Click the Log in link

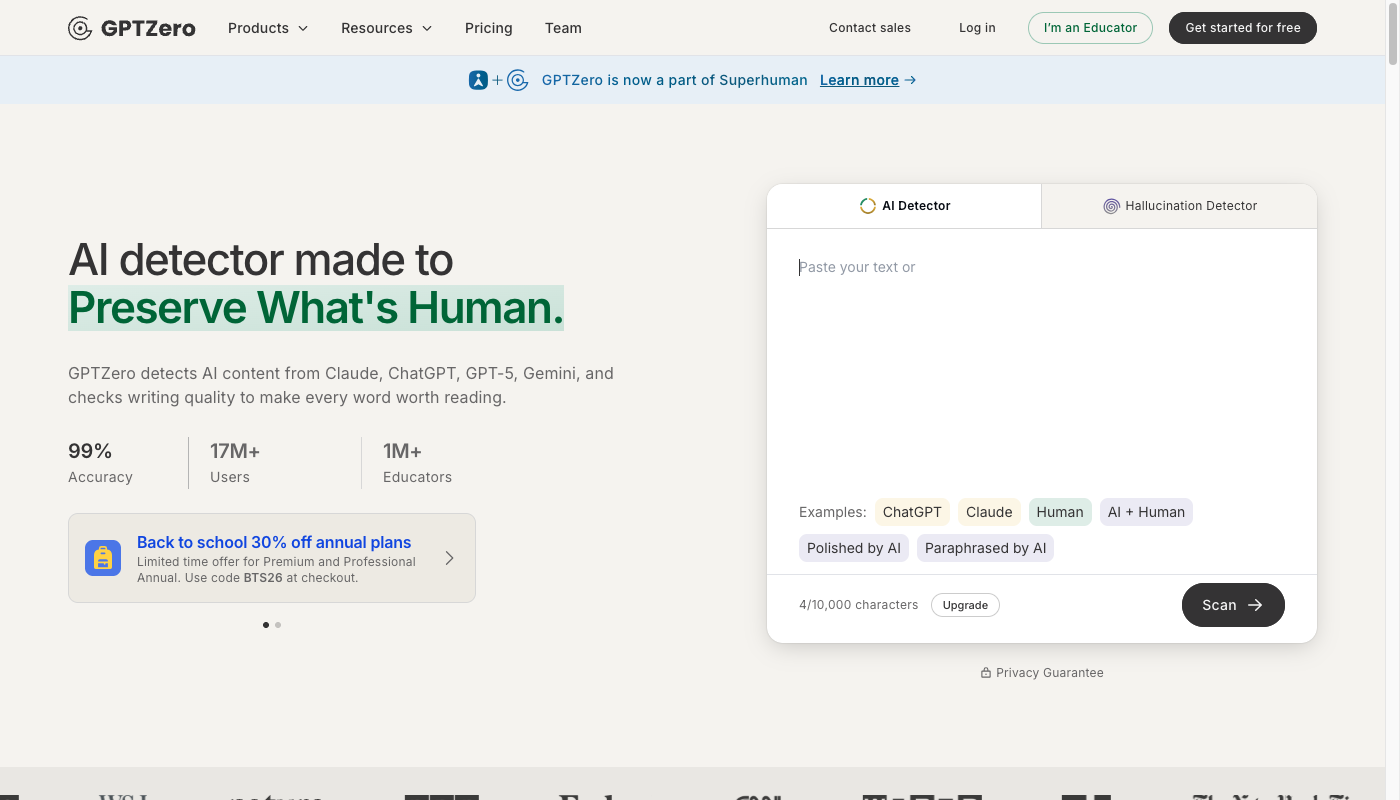pyautogui.click(x=977, y=28)
